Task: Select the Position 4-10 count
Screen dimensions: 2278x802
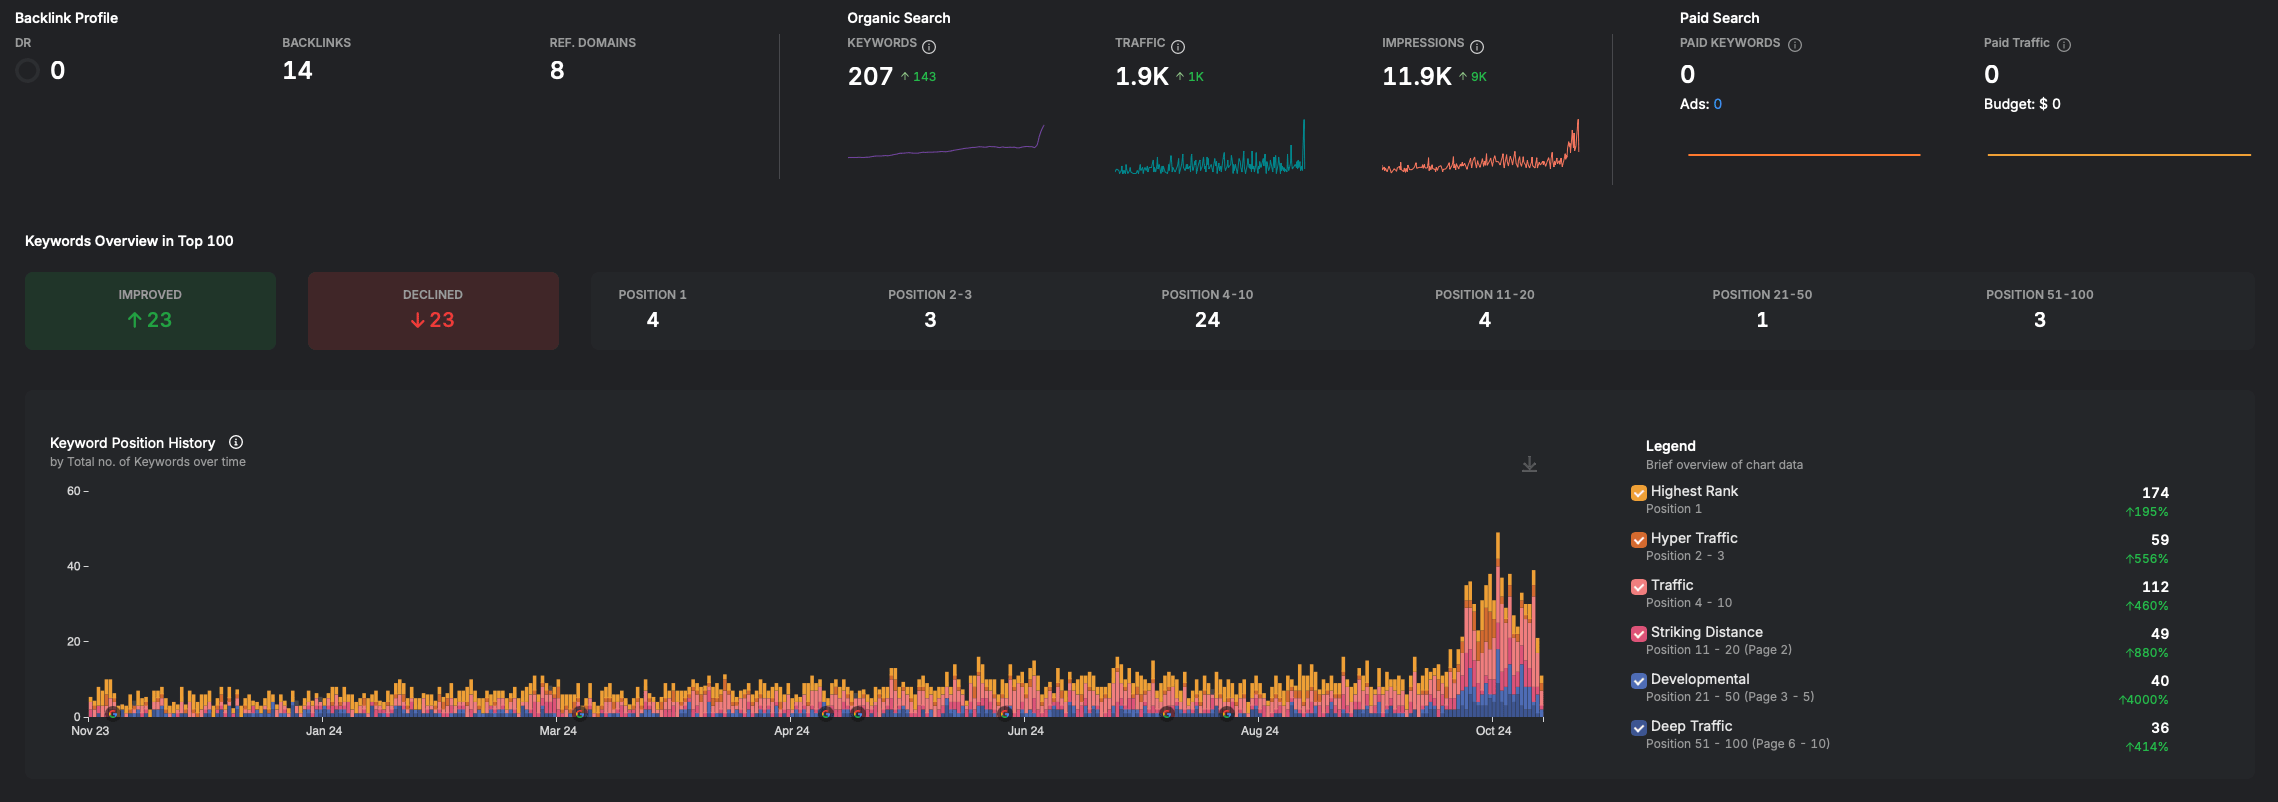Action: (1207, 320)
